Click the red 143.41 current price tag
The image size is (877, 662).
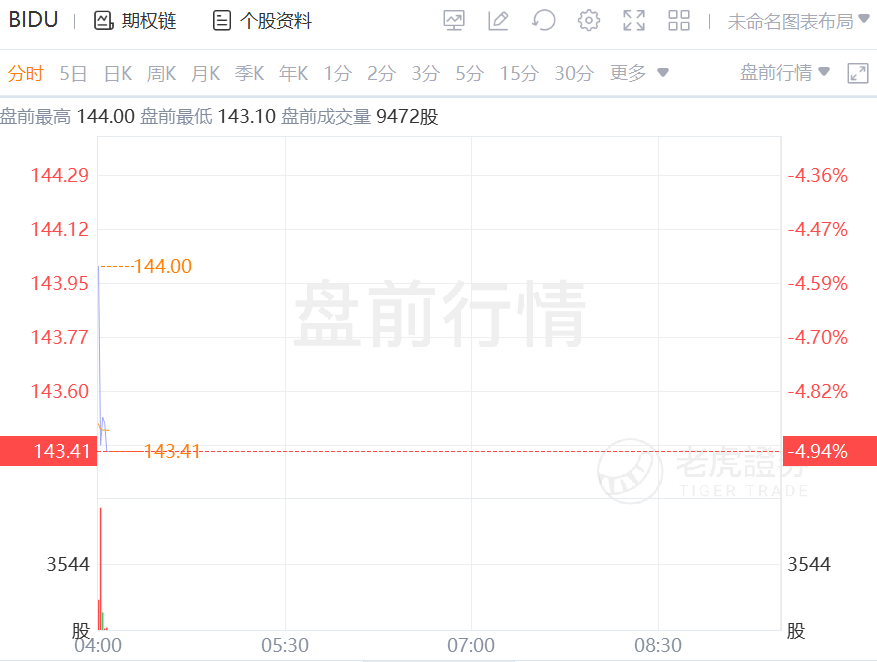49,451
